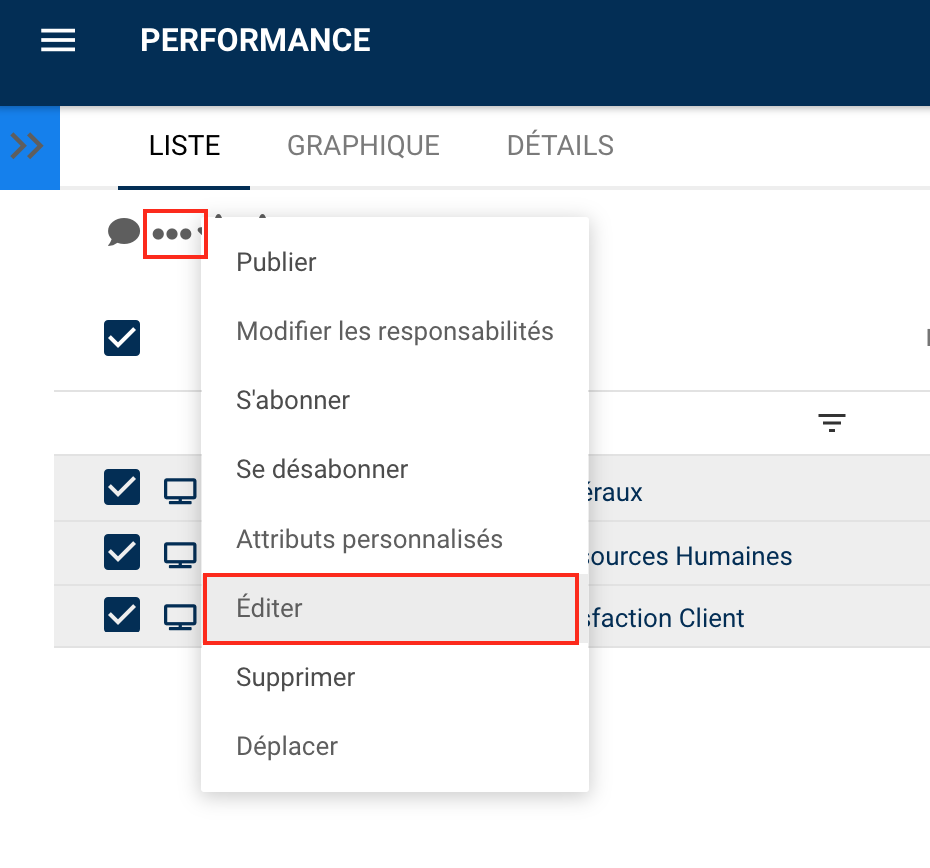Open the hamburger navigation menu
The height and width of the screenshot is (868, 930).
[x=58, y=40]
